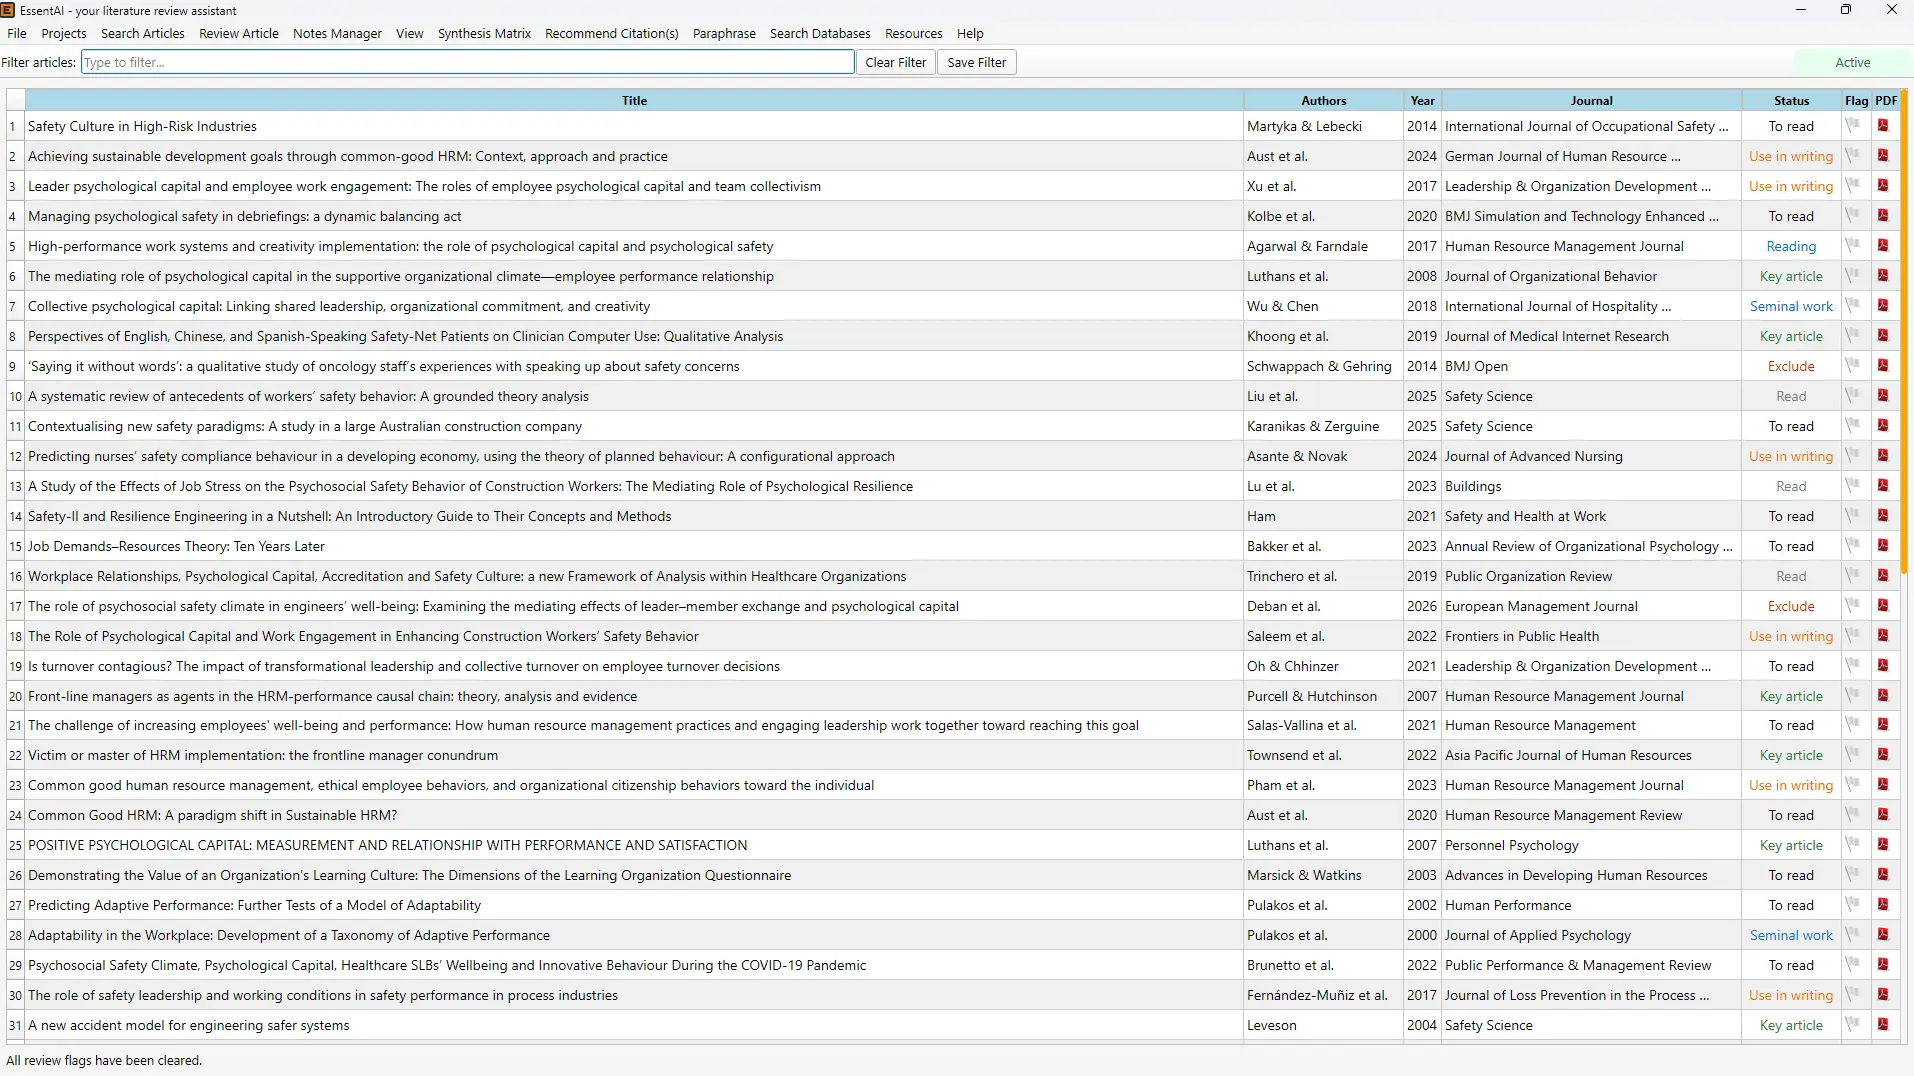Select 'Reading' status cell for Agarwal & Farndale

[x=1791, y=246]
